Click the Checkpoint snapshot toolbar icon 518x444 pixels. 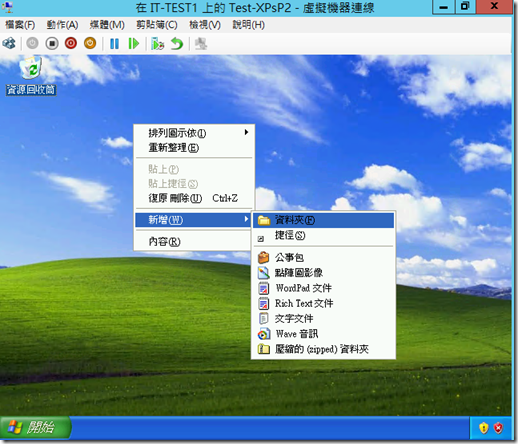click(x=158, y=44)
